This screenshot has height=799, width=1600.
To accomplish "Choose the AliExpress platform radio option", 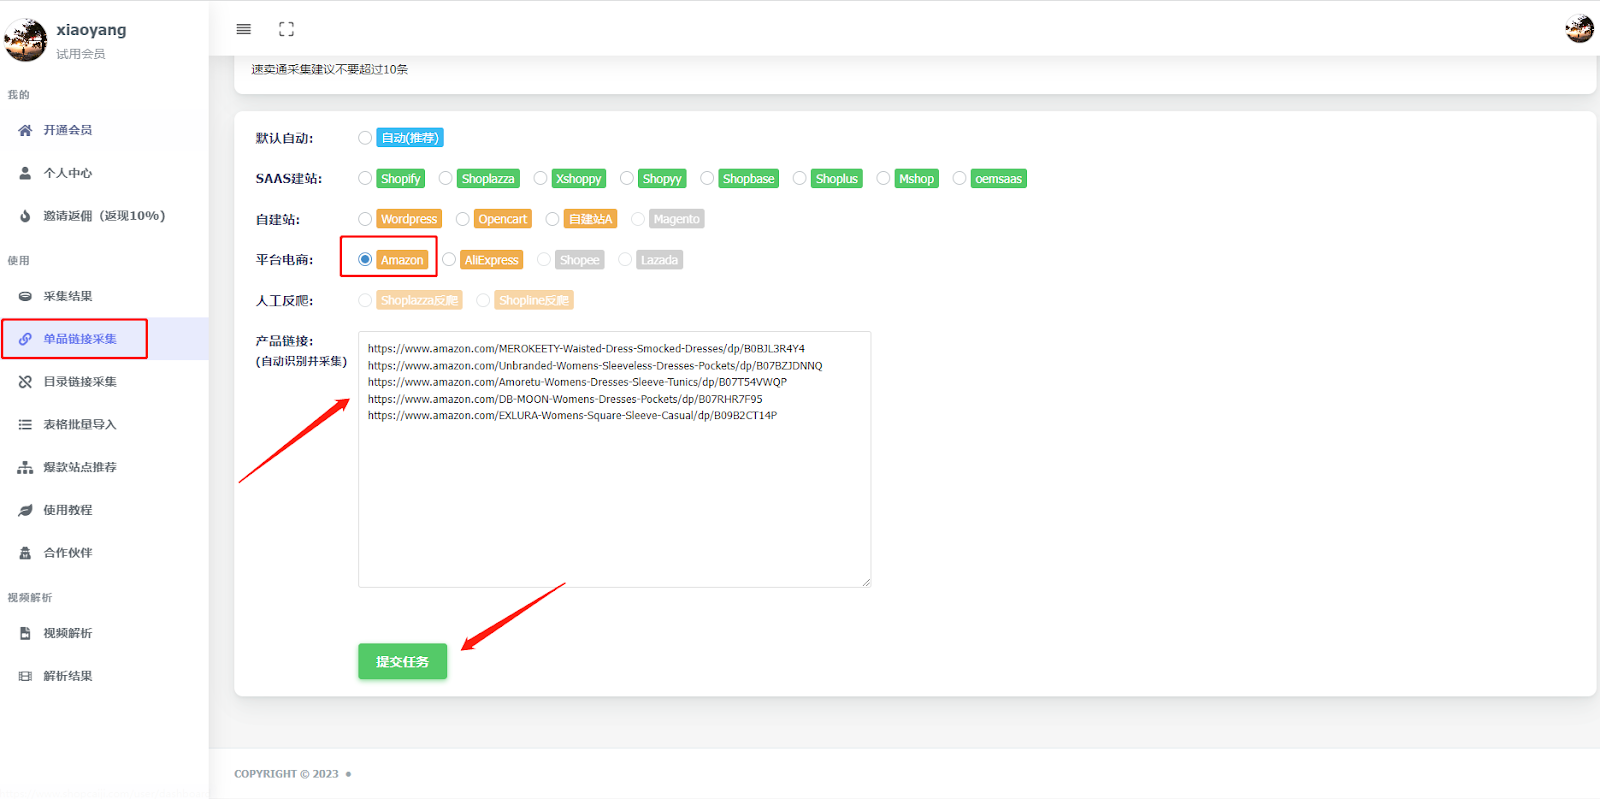I will (449, 260).
